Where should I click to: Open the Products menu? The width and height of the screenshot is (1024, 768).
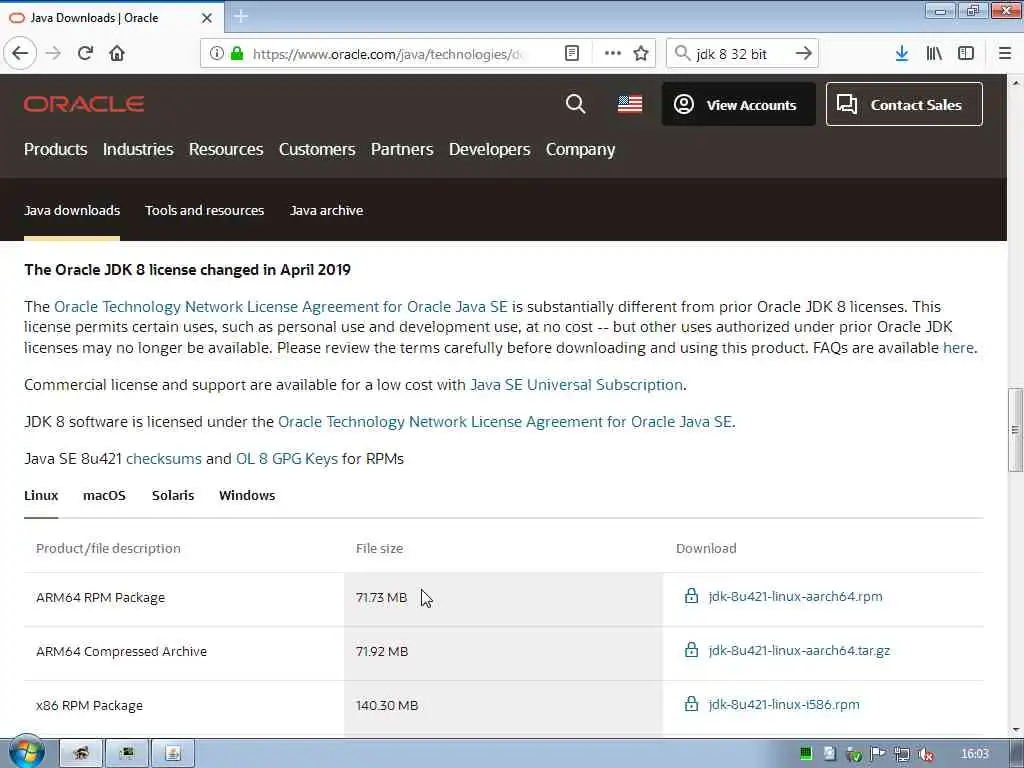point(56,150)
